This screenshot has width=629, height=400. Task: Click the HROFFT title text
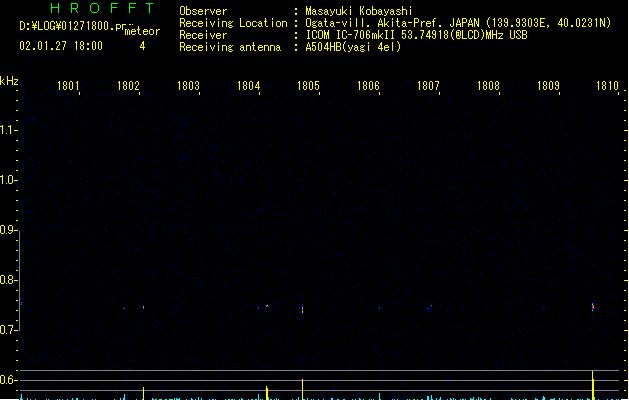tap(102, 8)
